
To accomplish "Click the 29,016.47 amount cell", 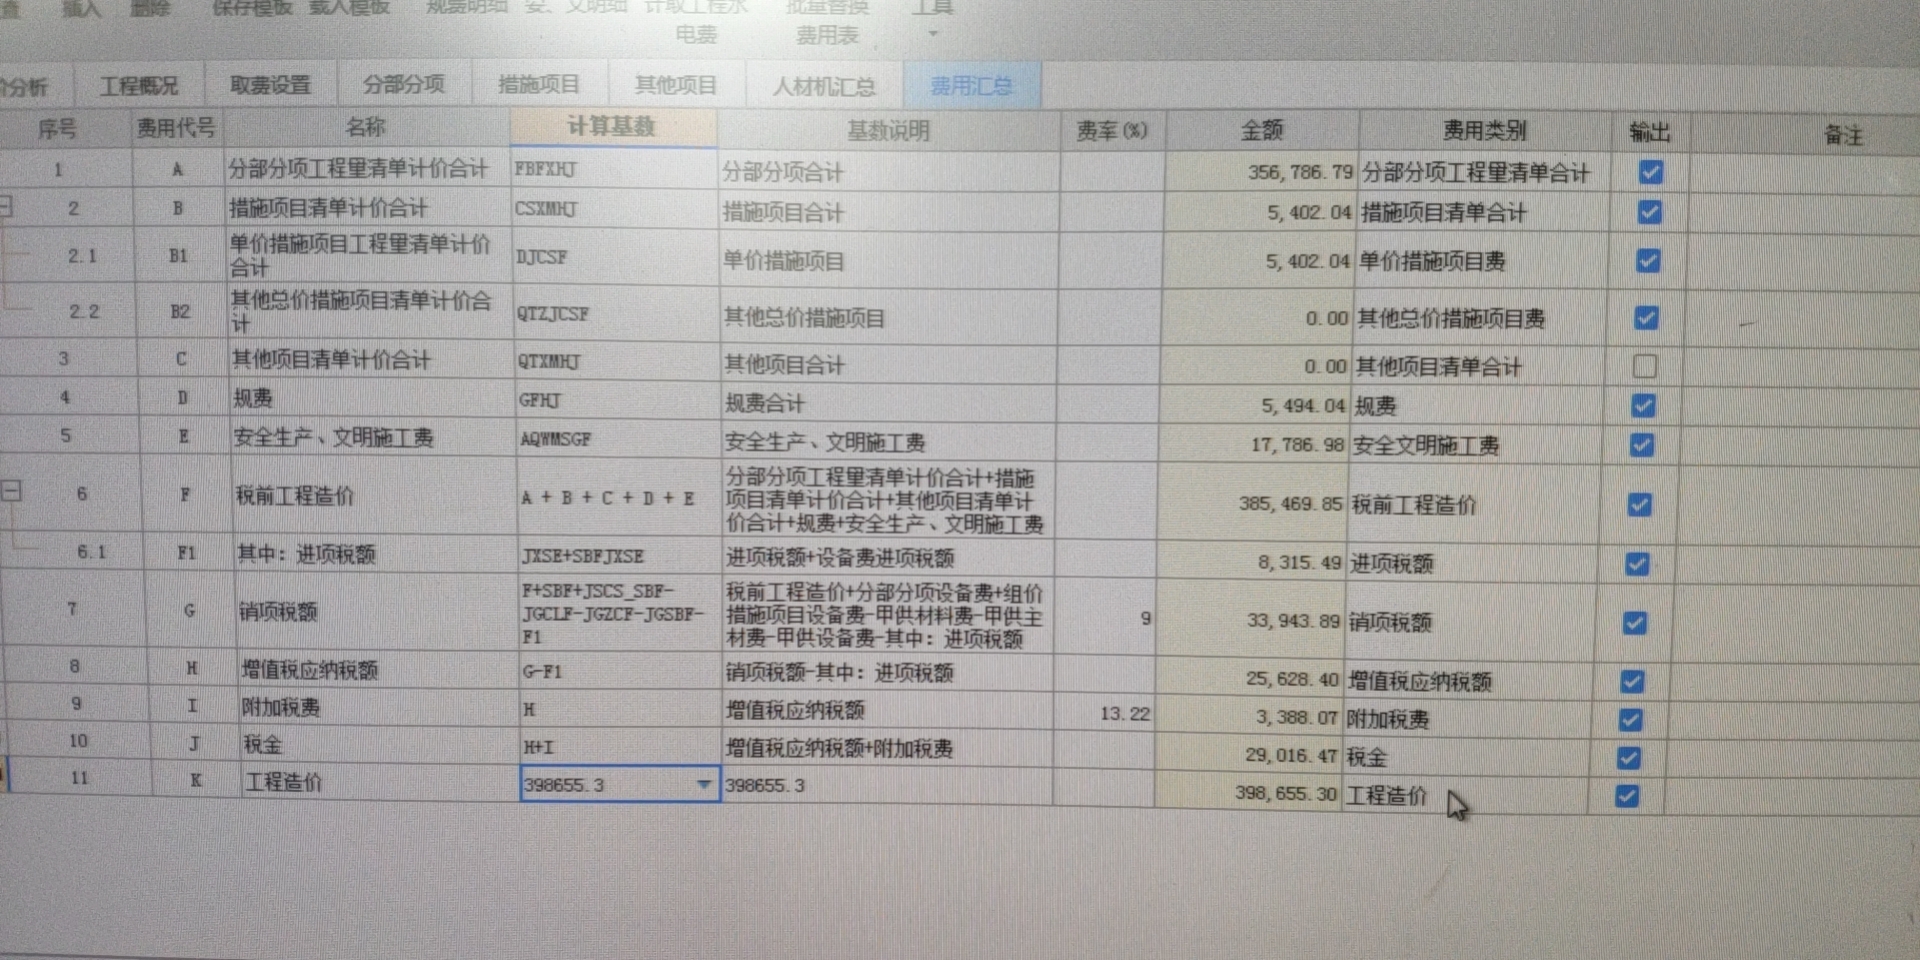I will [1247, 755].
